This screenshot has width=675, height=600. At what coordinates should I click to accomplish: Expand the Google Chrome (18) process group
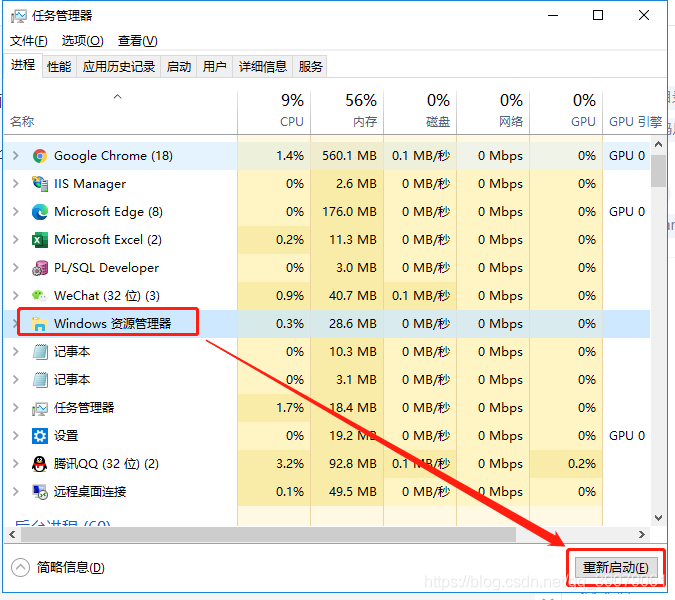pos(16,156)
